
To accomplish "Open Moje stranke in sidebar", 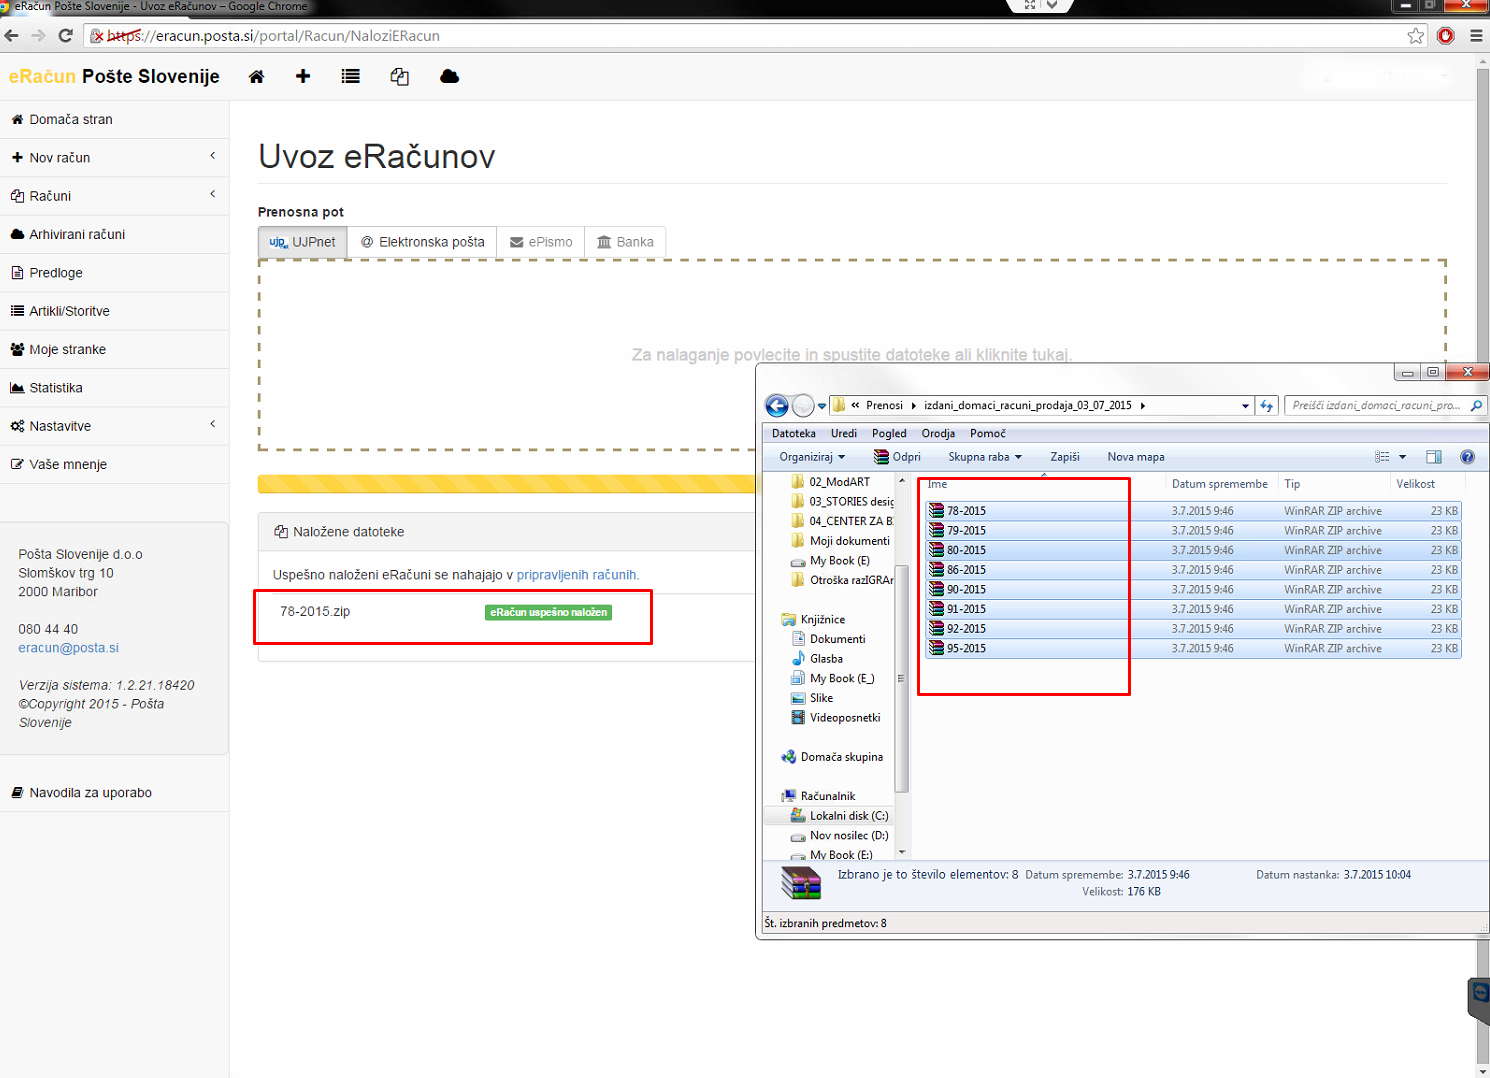I will point(114,349).
